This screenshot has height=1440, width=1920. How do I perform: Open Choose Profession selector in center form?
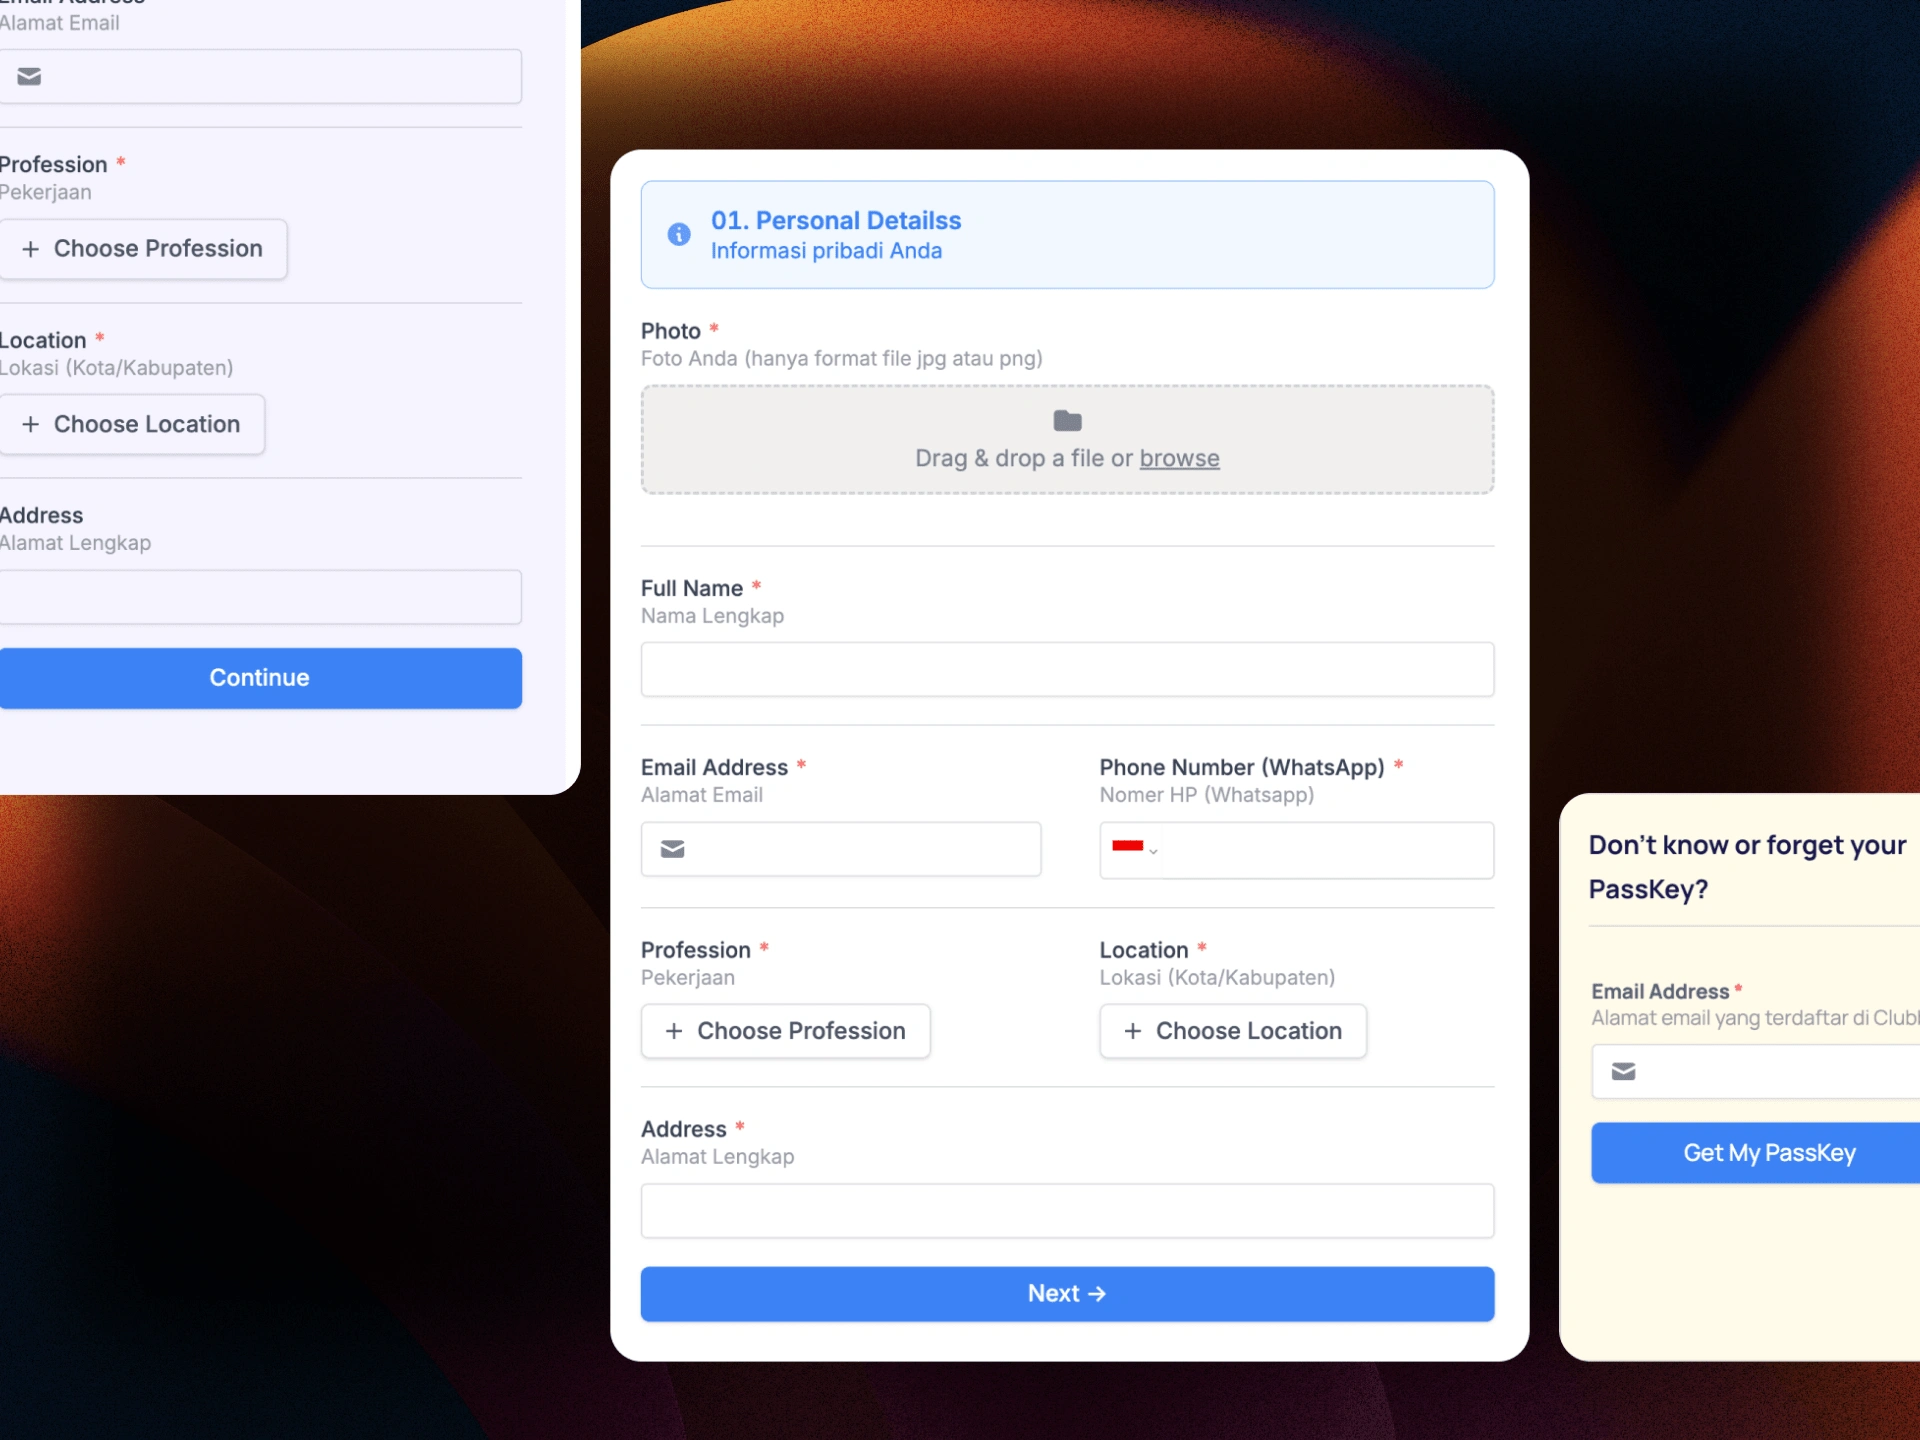click(x=785, y=1031)
